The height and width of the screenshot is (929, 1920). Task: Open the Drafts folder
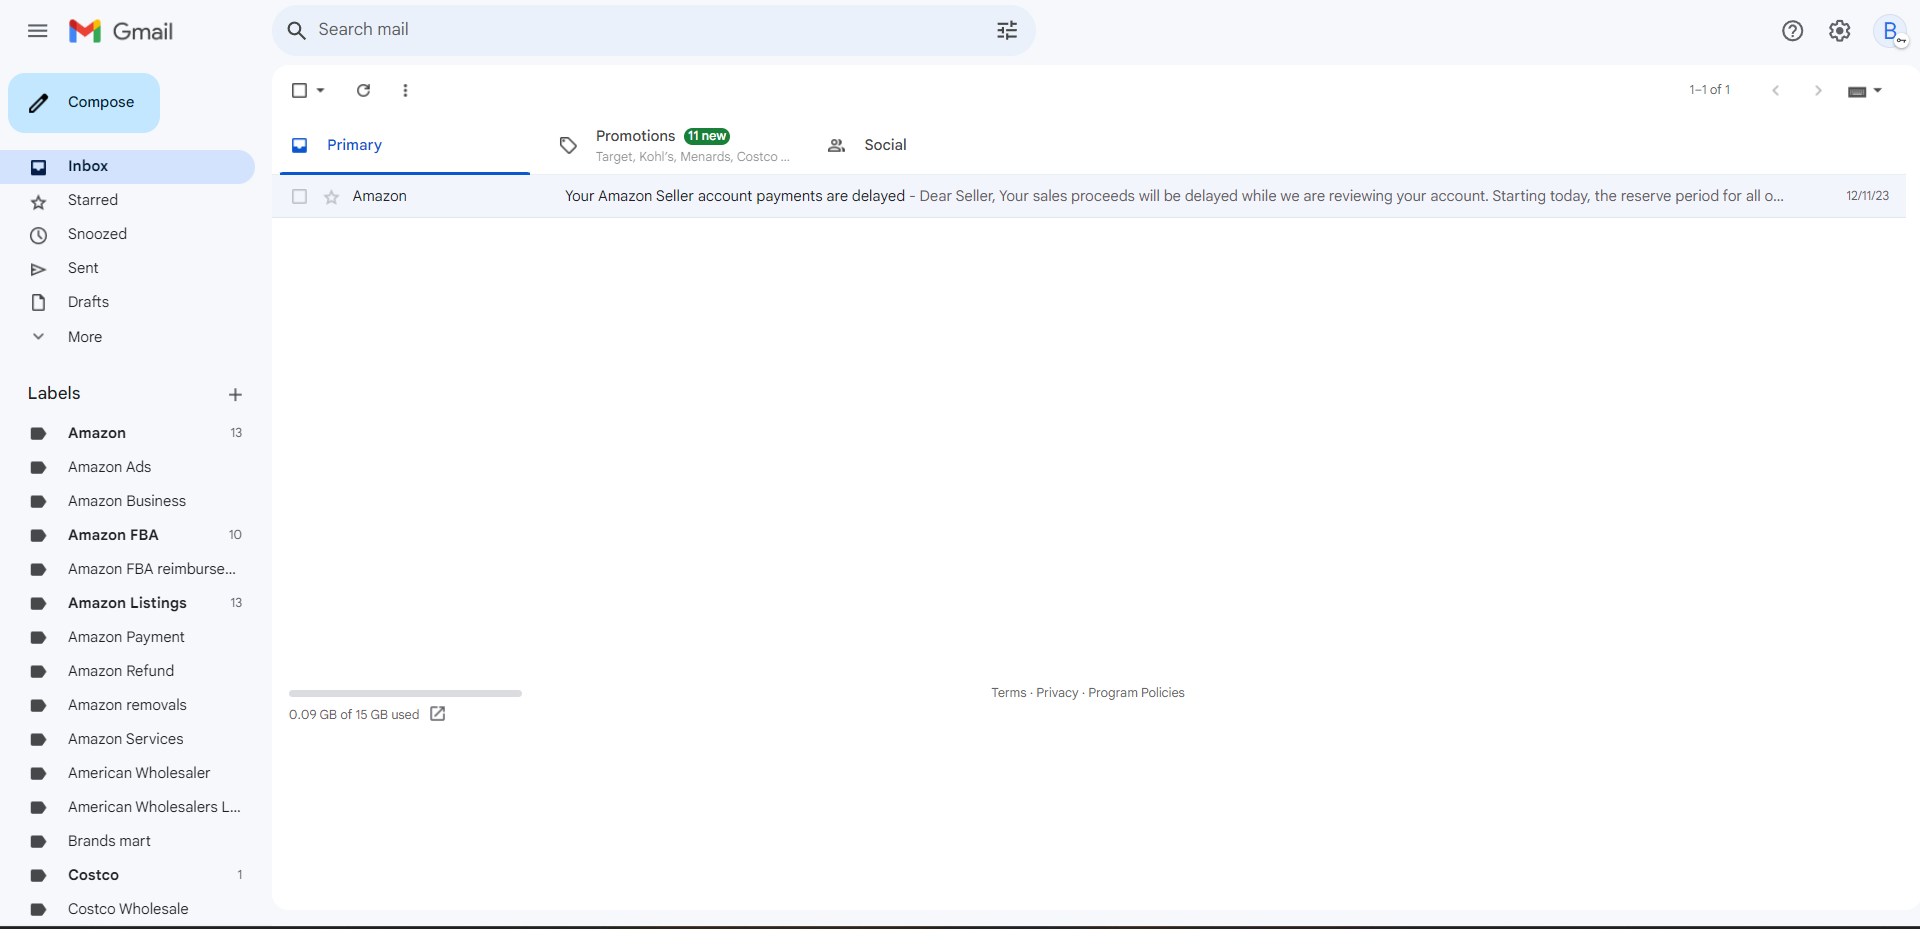click(x=127, y=303)
